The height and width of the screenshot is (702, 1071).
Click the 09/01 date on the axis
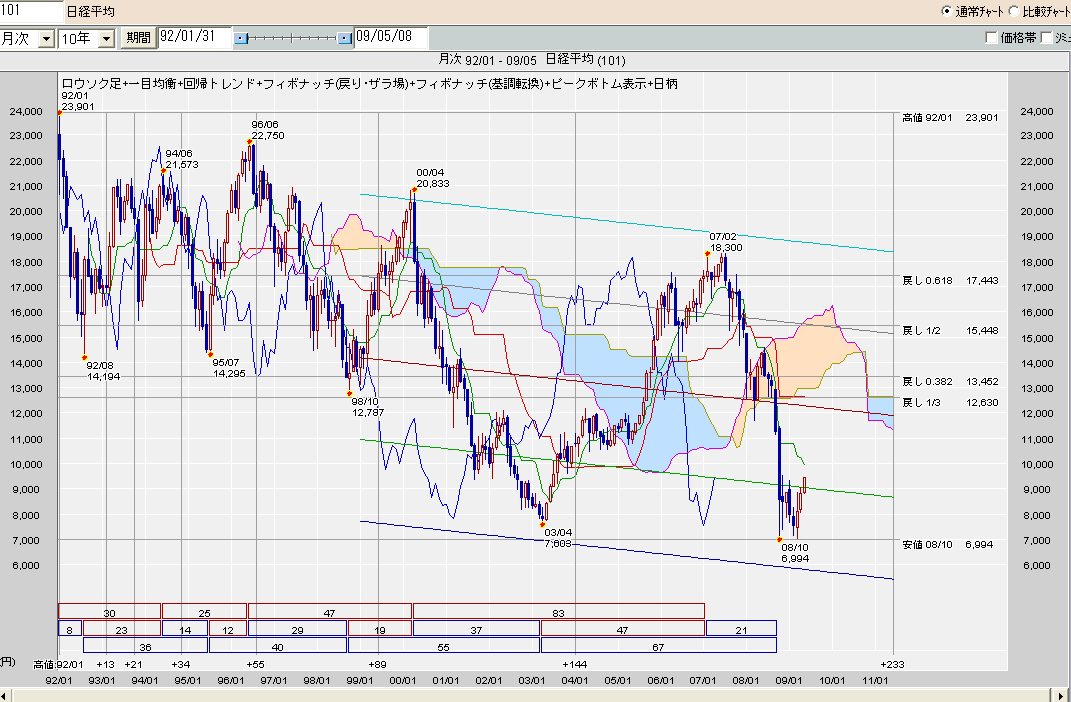(x=788, y=681)
